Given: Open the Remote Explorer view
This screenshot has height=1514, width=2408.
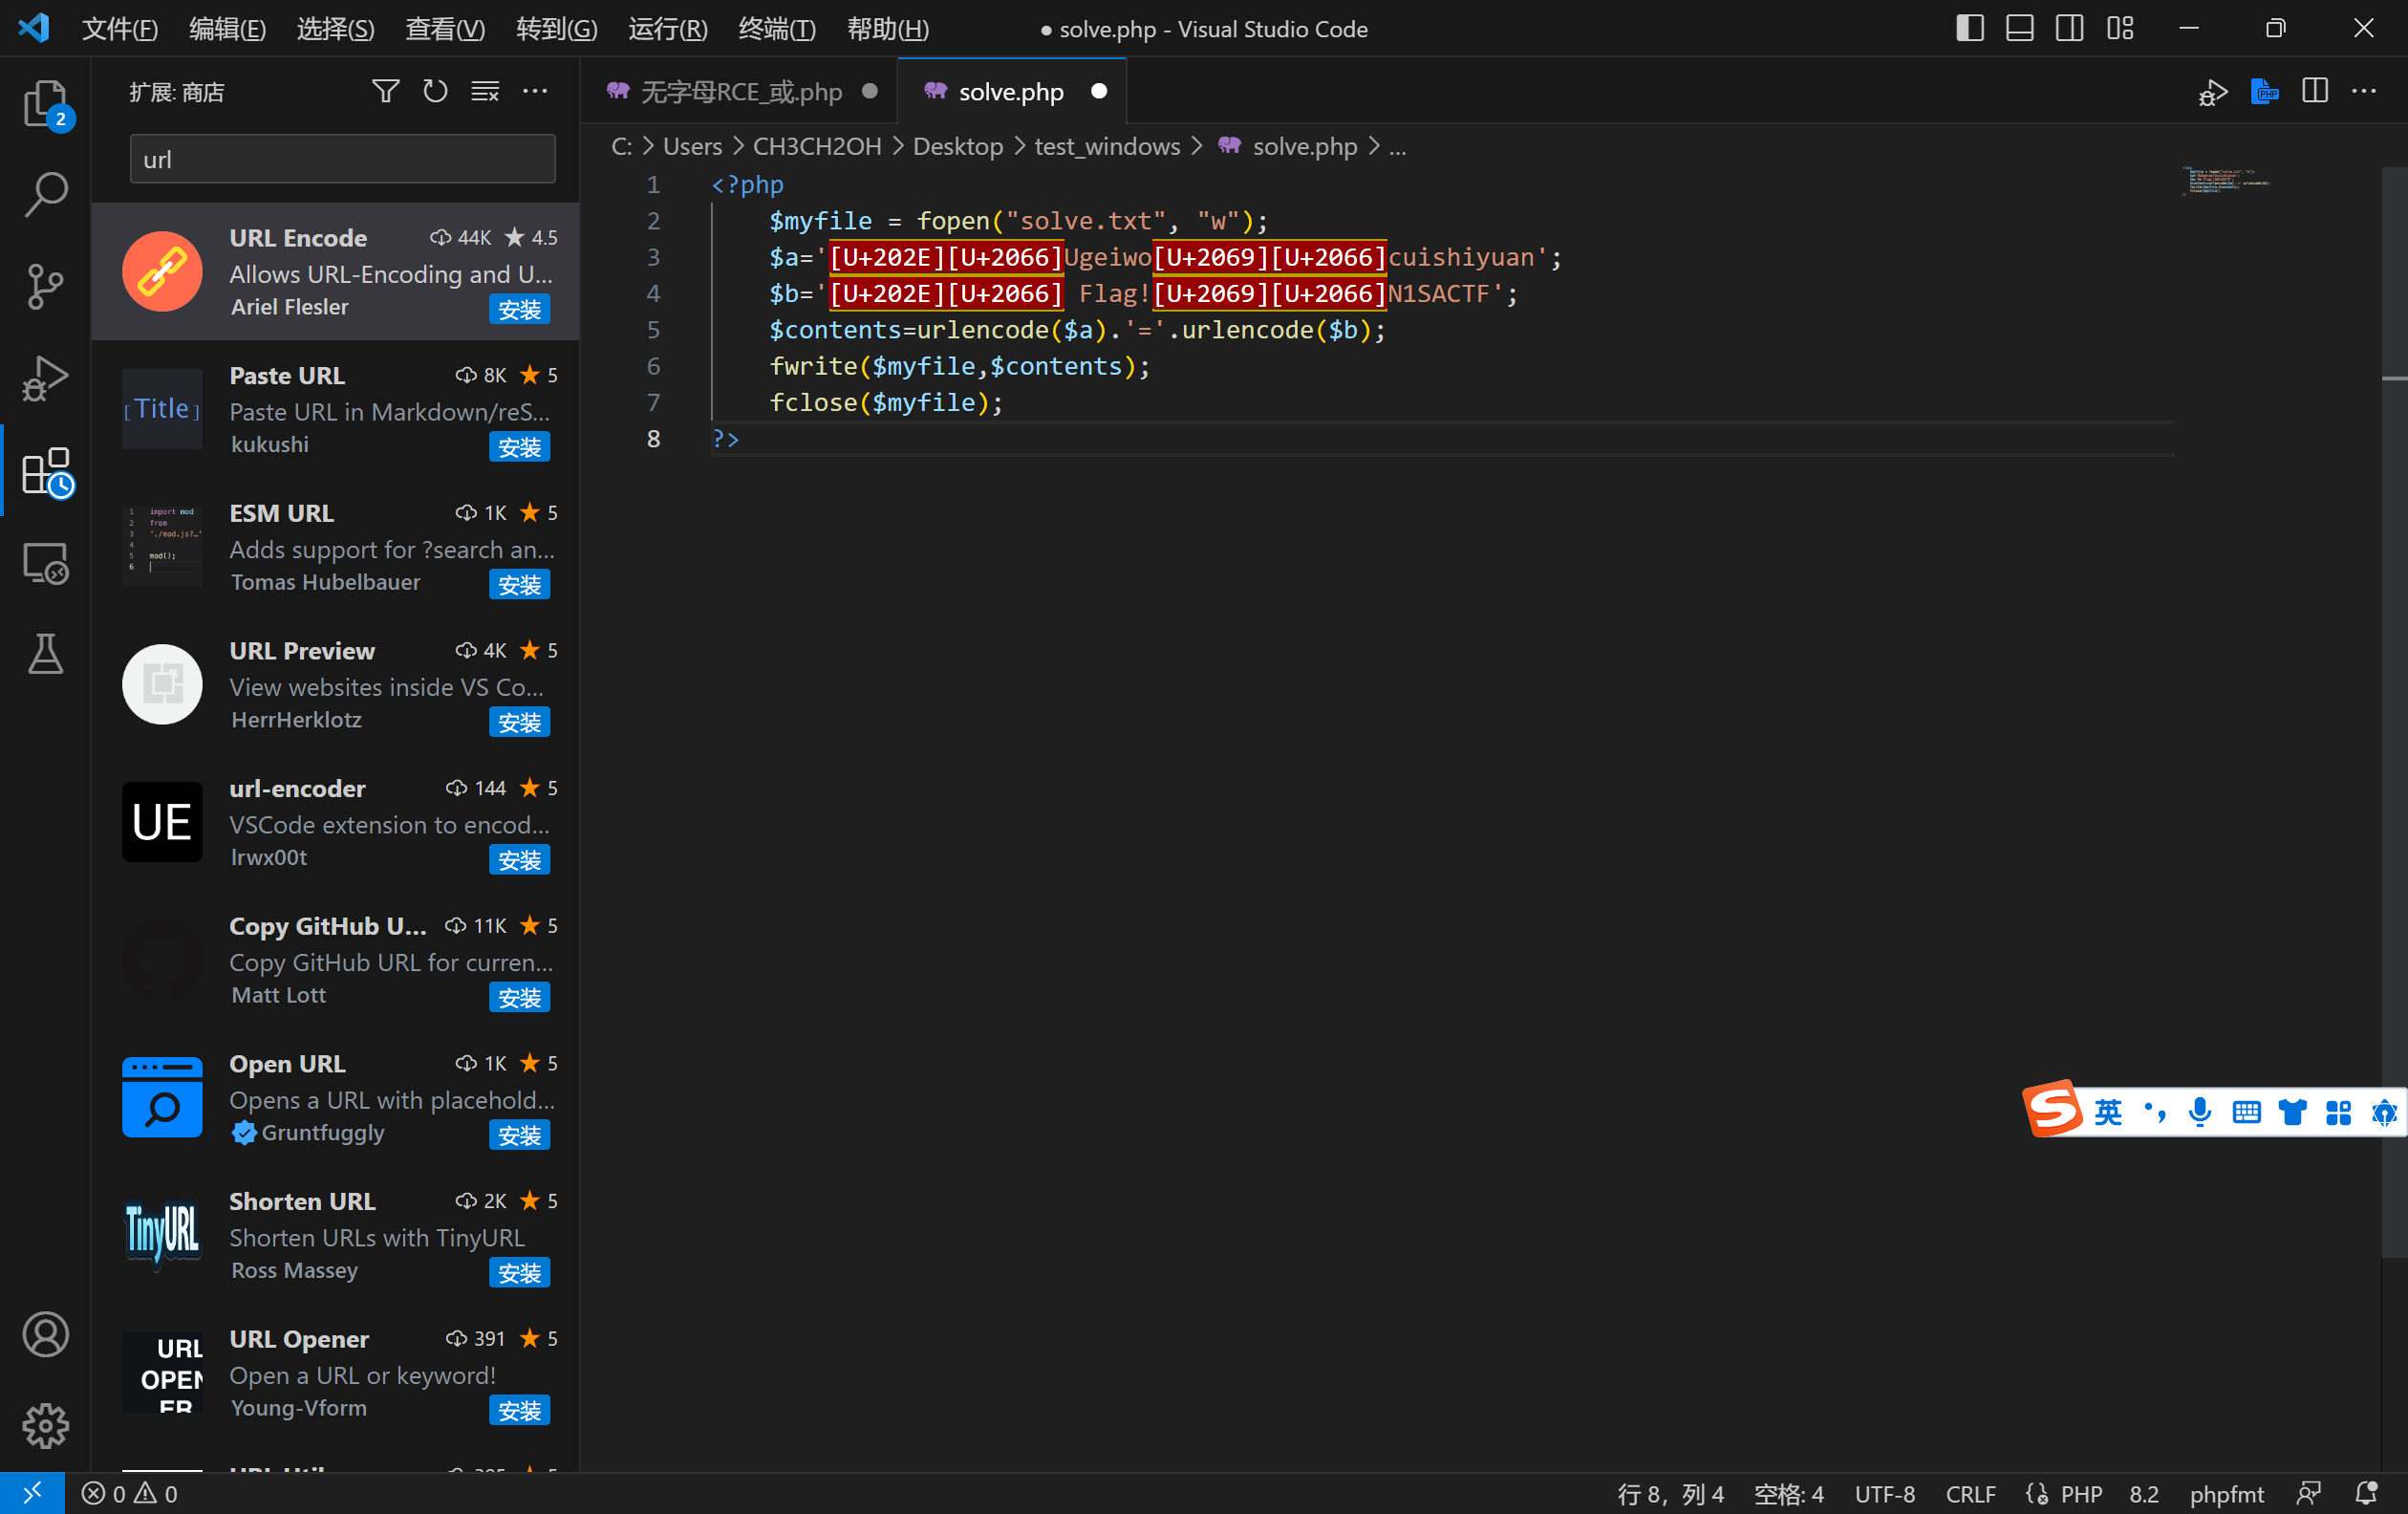Looking at the screenshot, I should 46,563.
